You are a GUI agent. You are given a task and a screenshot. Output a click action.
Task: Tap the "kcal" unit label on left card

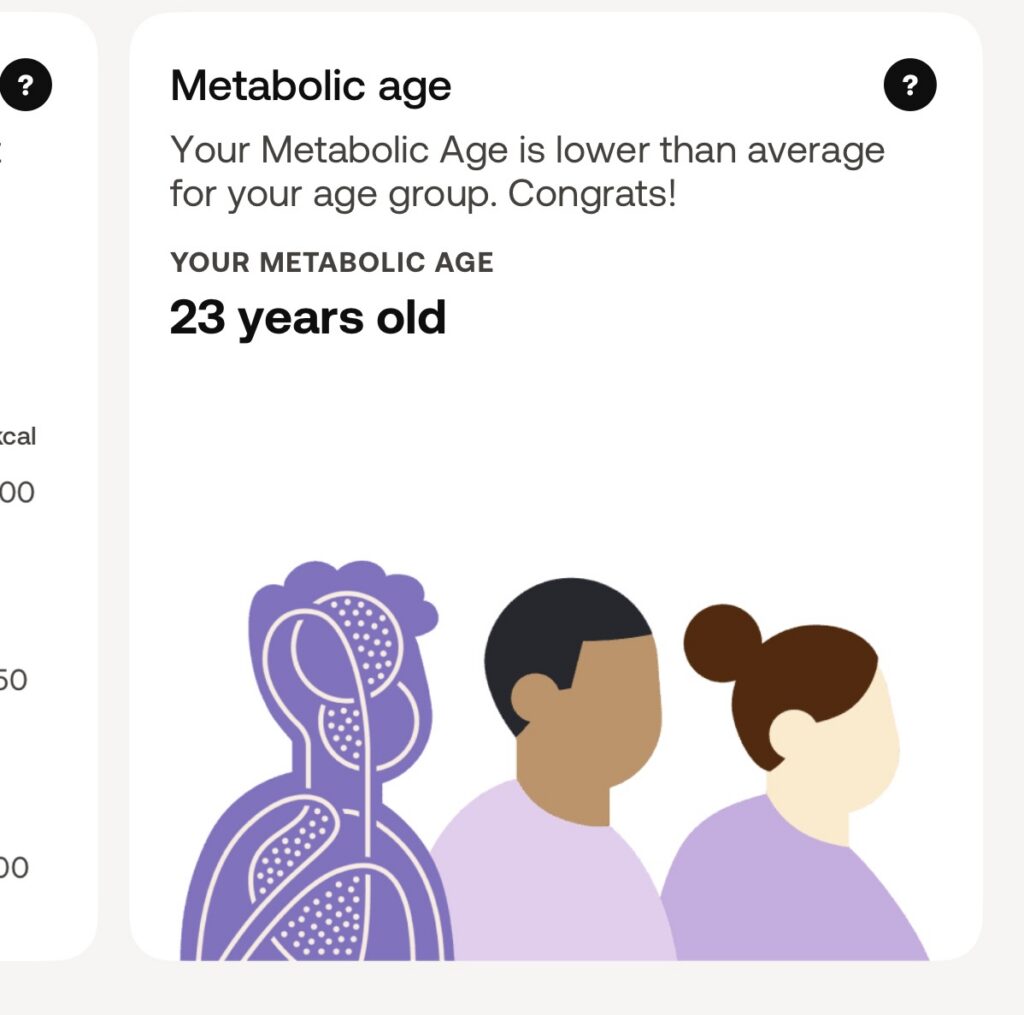[x=18, y=437]
